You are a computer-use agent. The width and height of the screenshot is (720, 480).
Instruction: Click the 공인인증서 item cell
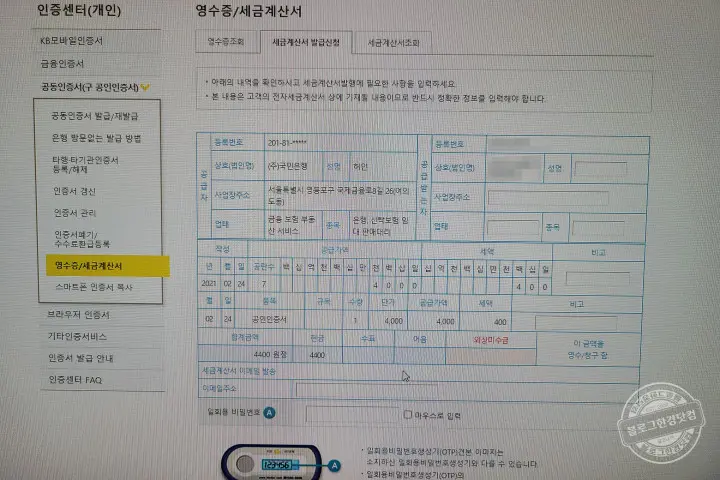coord(269,319)
